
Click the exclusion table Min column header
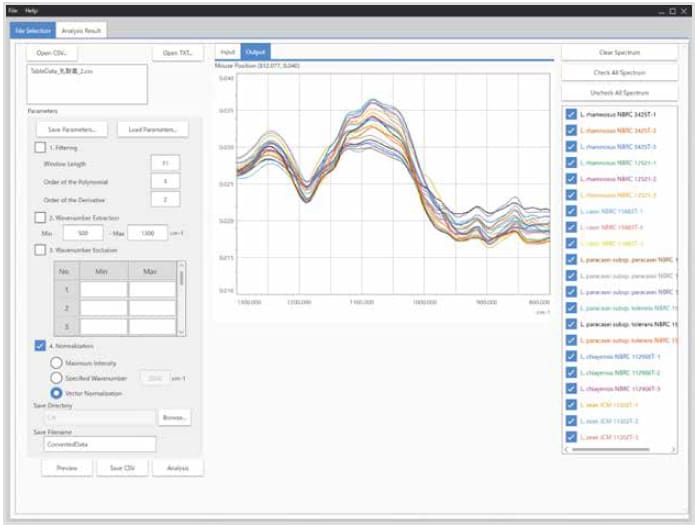click(x=104, y=271)
